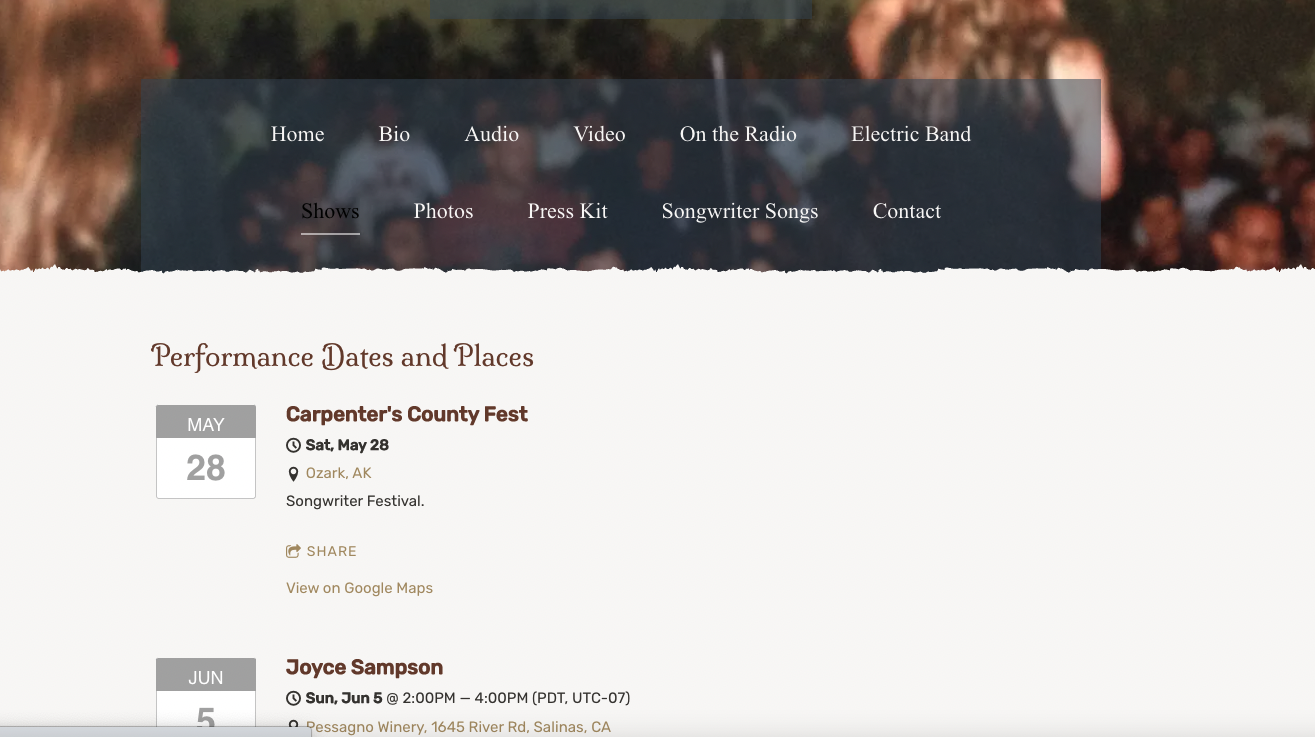Visit the On the Radio page

738,134
